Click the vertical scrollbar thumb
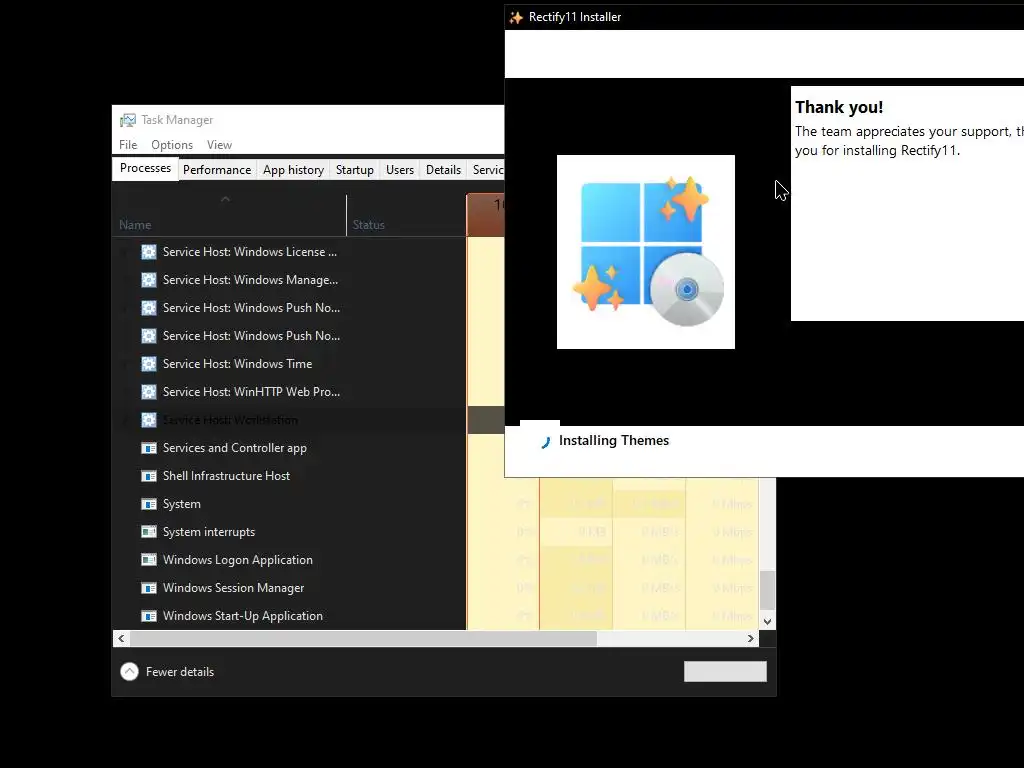Screen dimensions: 1024x768 [768, 590]
